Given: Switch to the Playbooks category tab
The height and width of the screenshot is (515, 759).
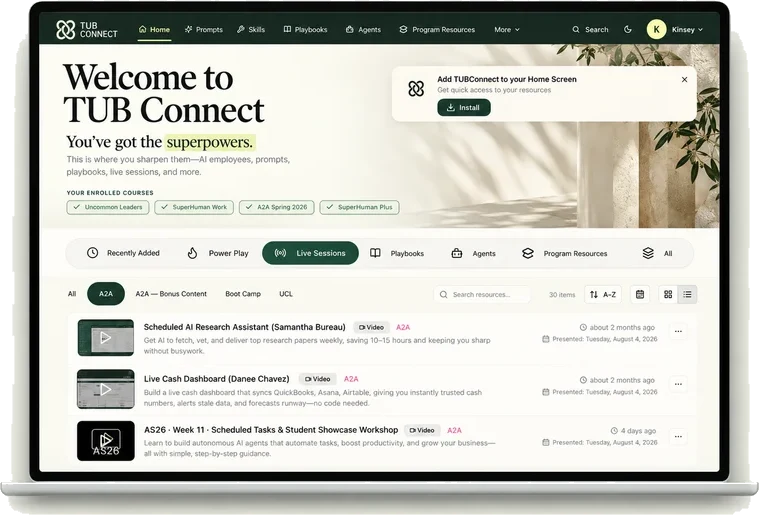Looking at the screenshot, I should (397, 253).
